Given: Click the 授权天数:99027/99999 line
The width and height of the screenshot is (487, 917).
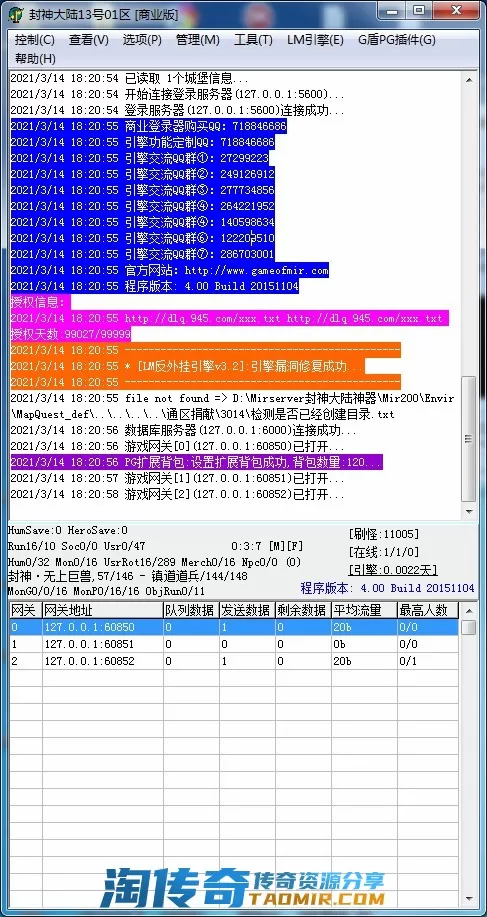Looking at the screenshot, I should click(70, 335).
